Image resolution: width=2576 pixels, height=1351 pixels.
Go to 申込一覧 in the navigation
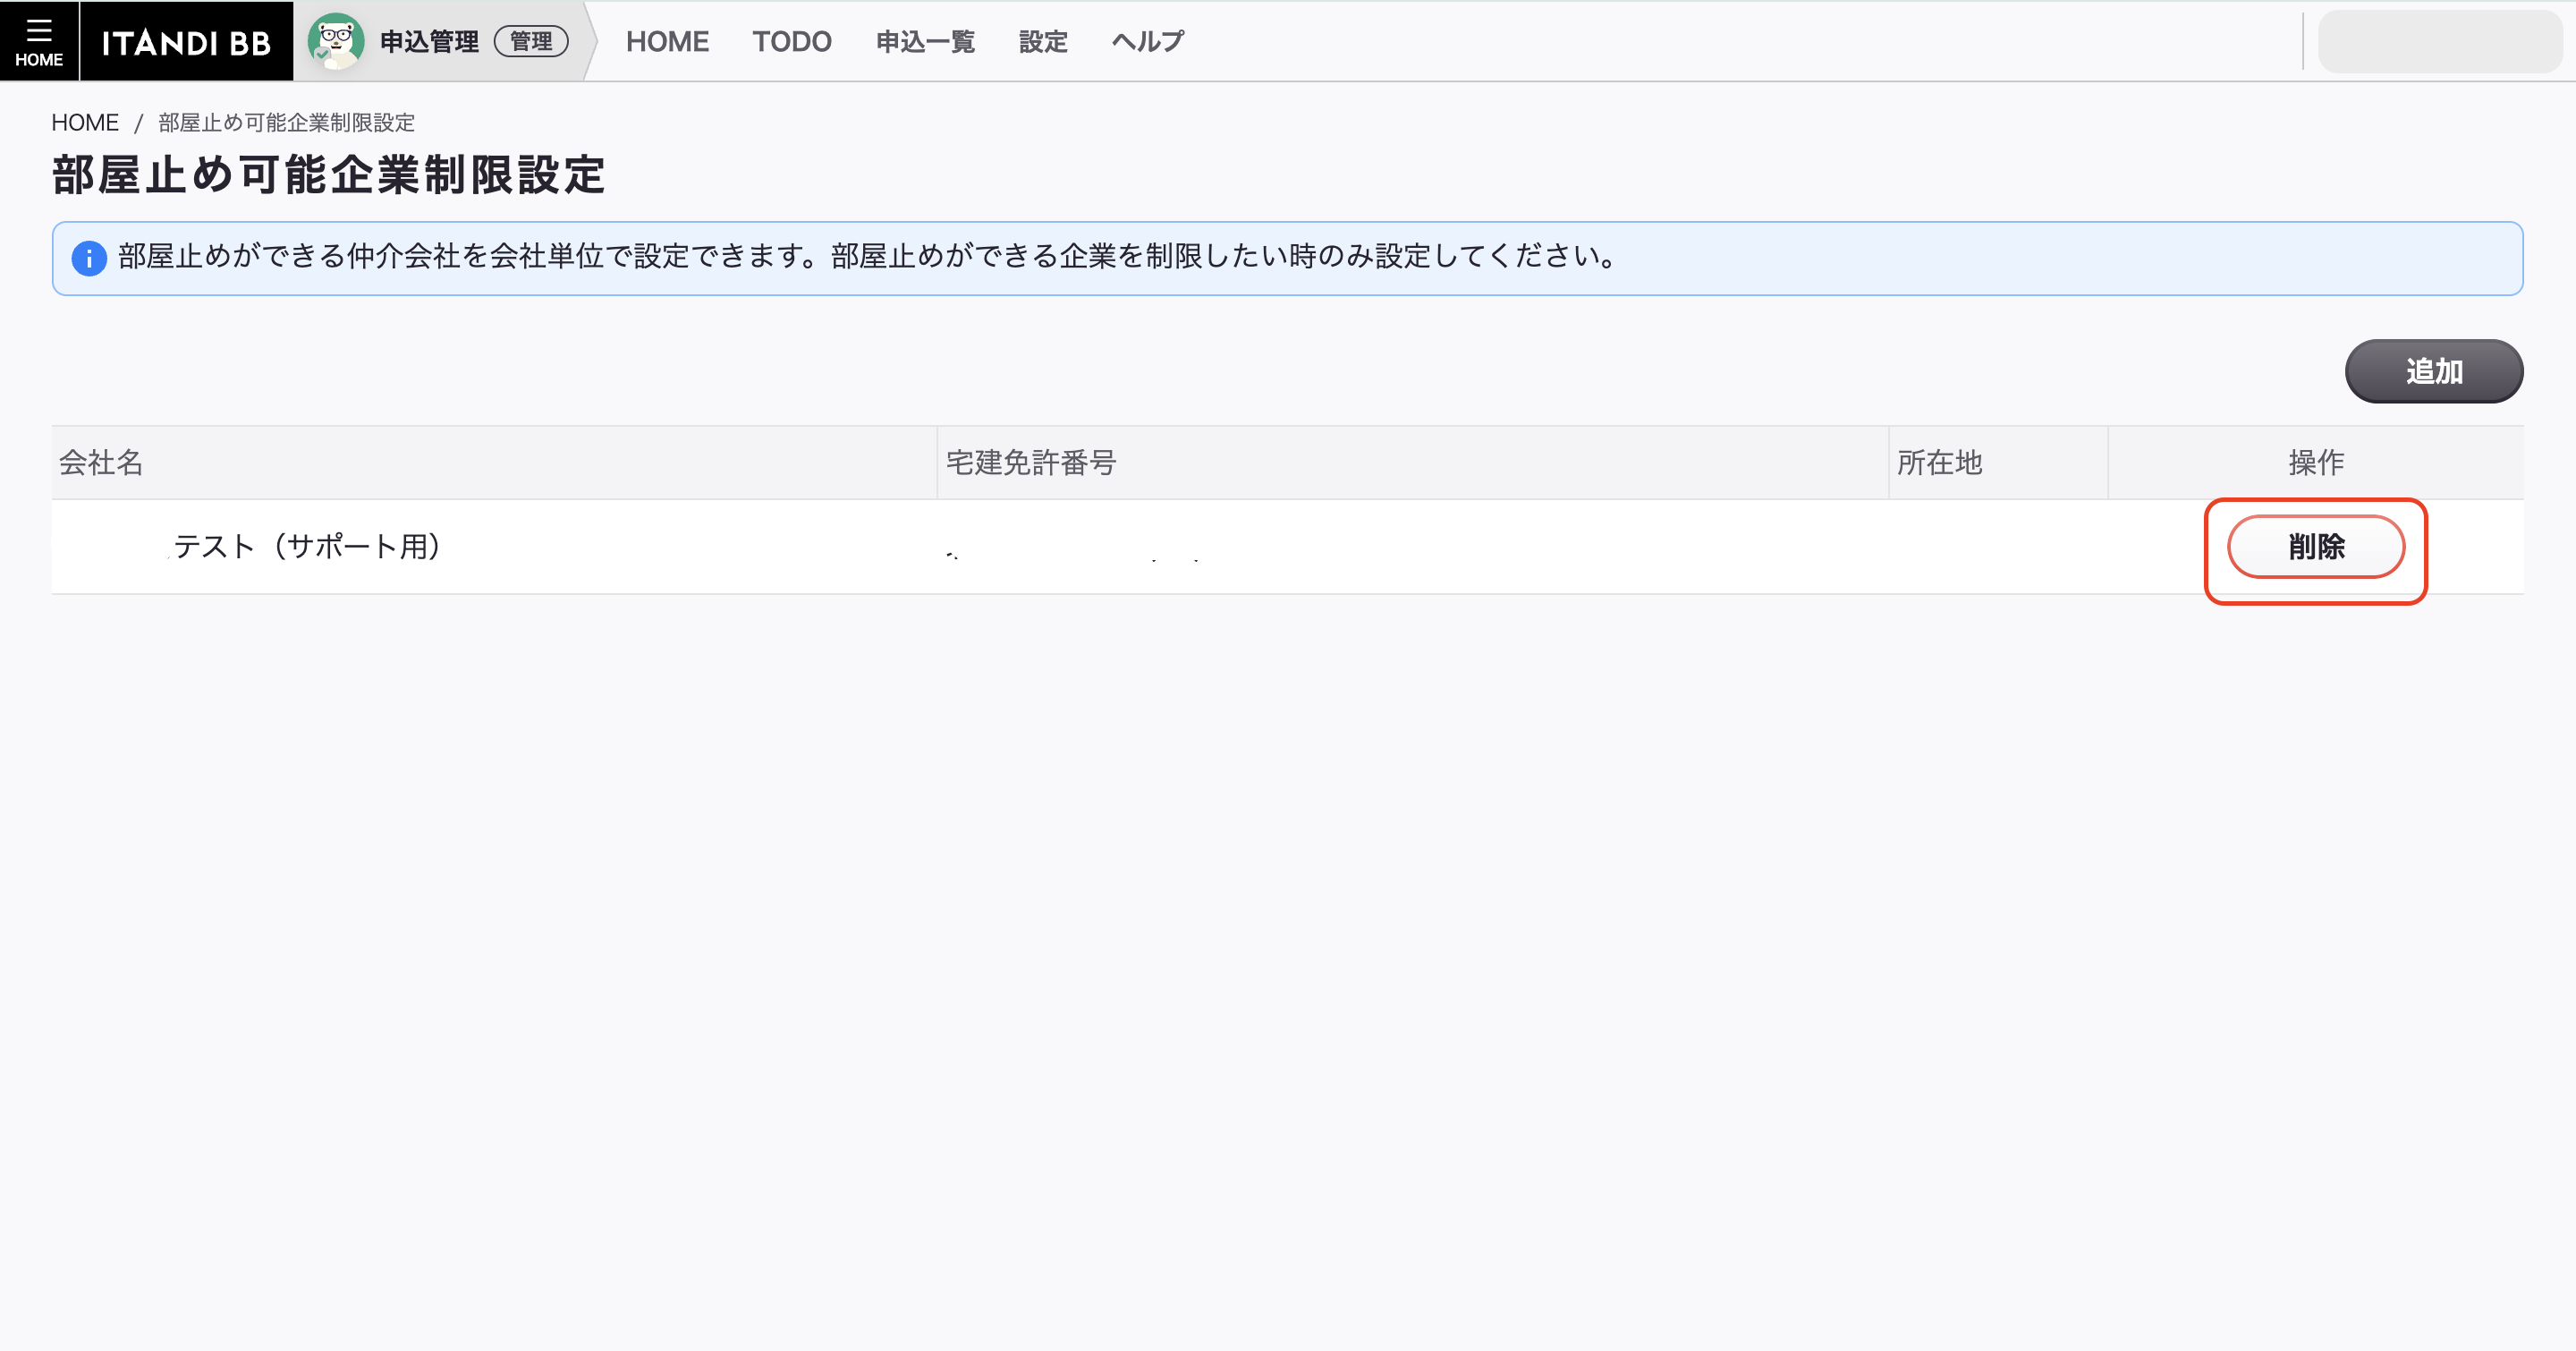point(925,41)
